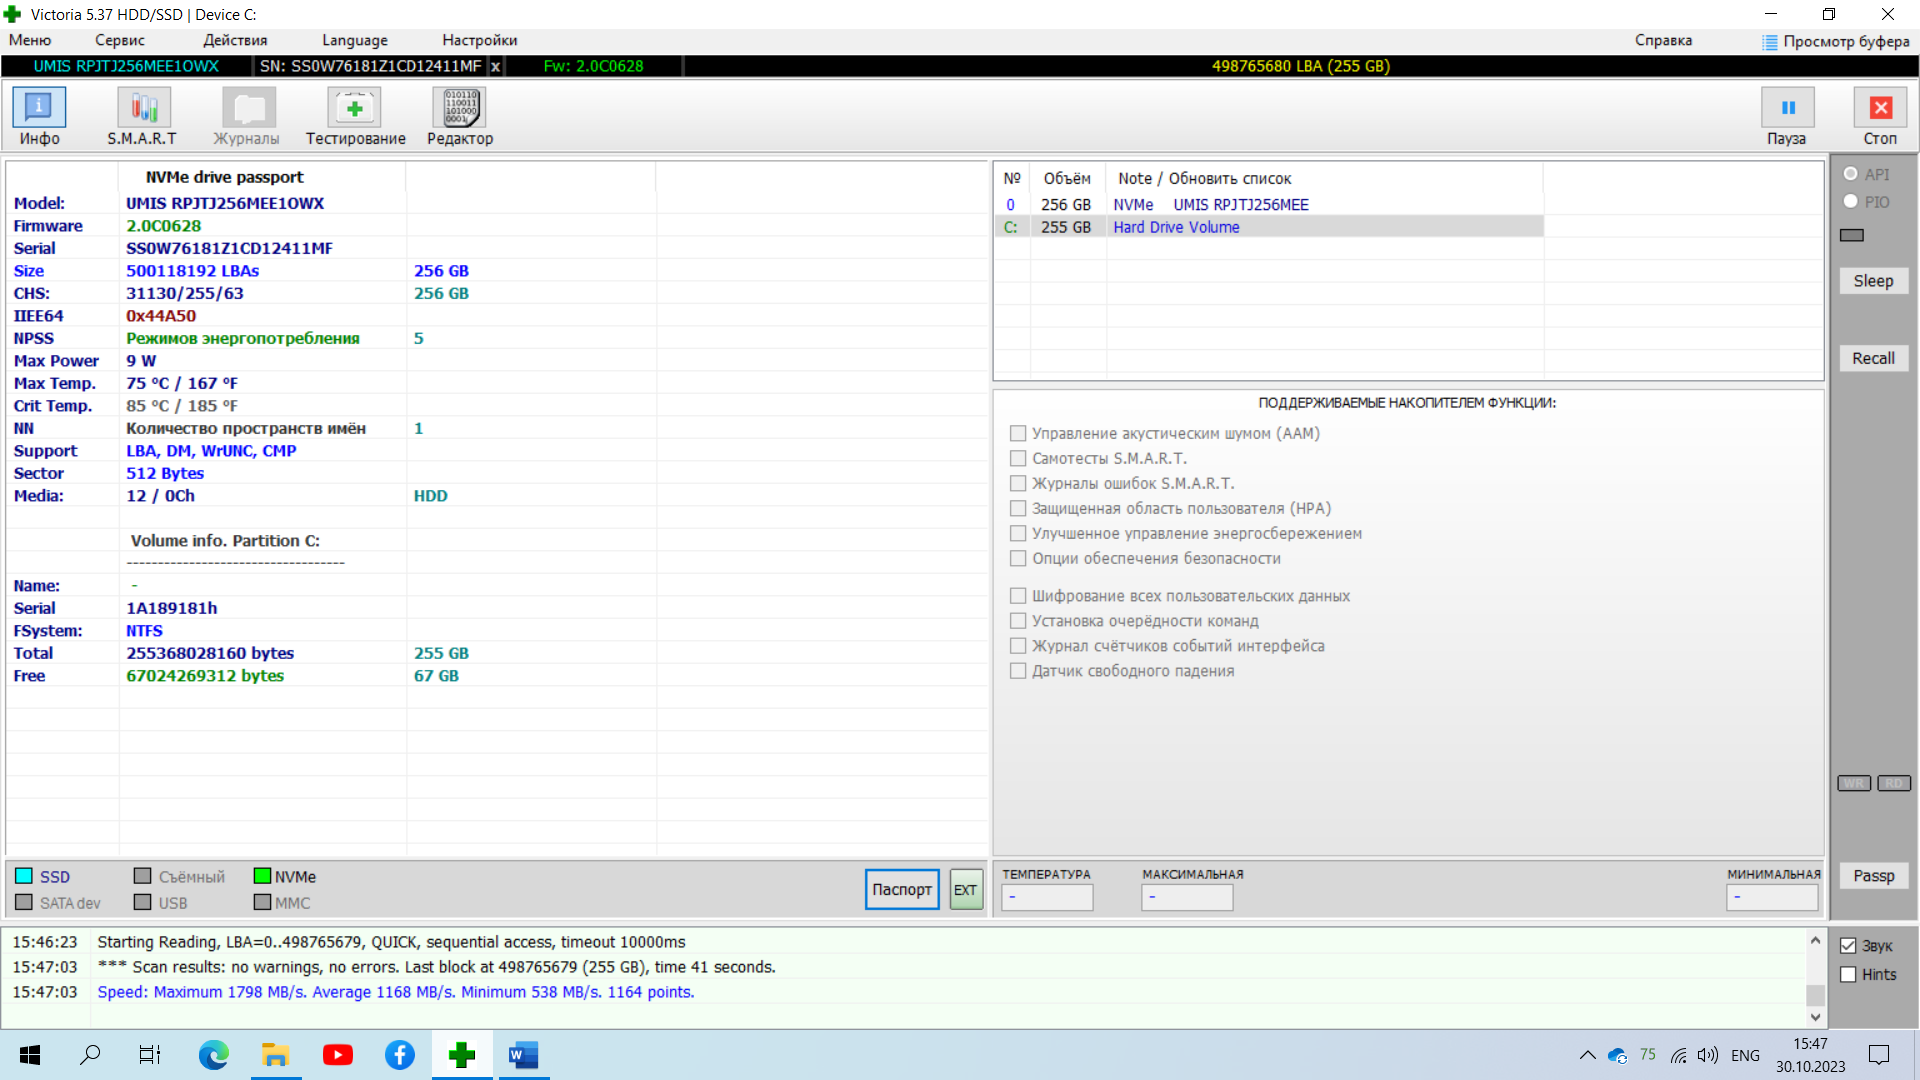Open the Справка help menu
This screenshot has width=1920, height=1080.
pos(1663,40)
